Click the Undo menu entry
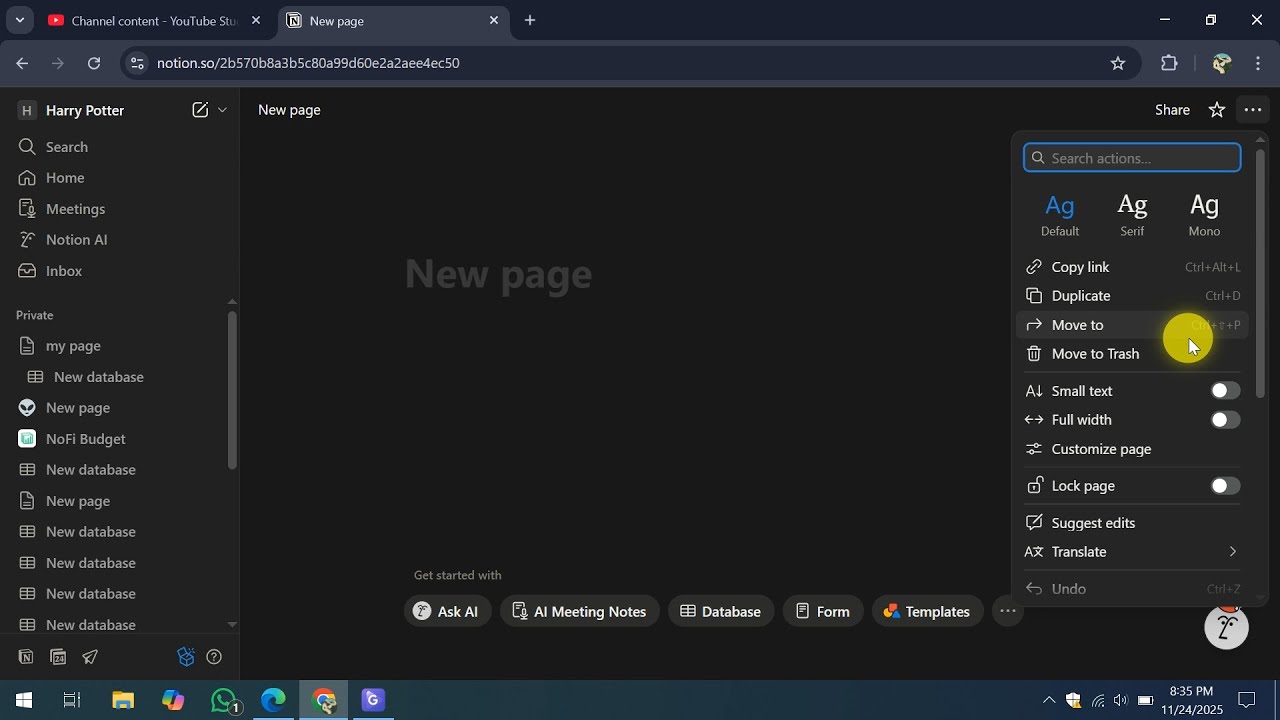Image resolution: width=1280 pixels, height=720 pixels. (x=1132, y=589)
